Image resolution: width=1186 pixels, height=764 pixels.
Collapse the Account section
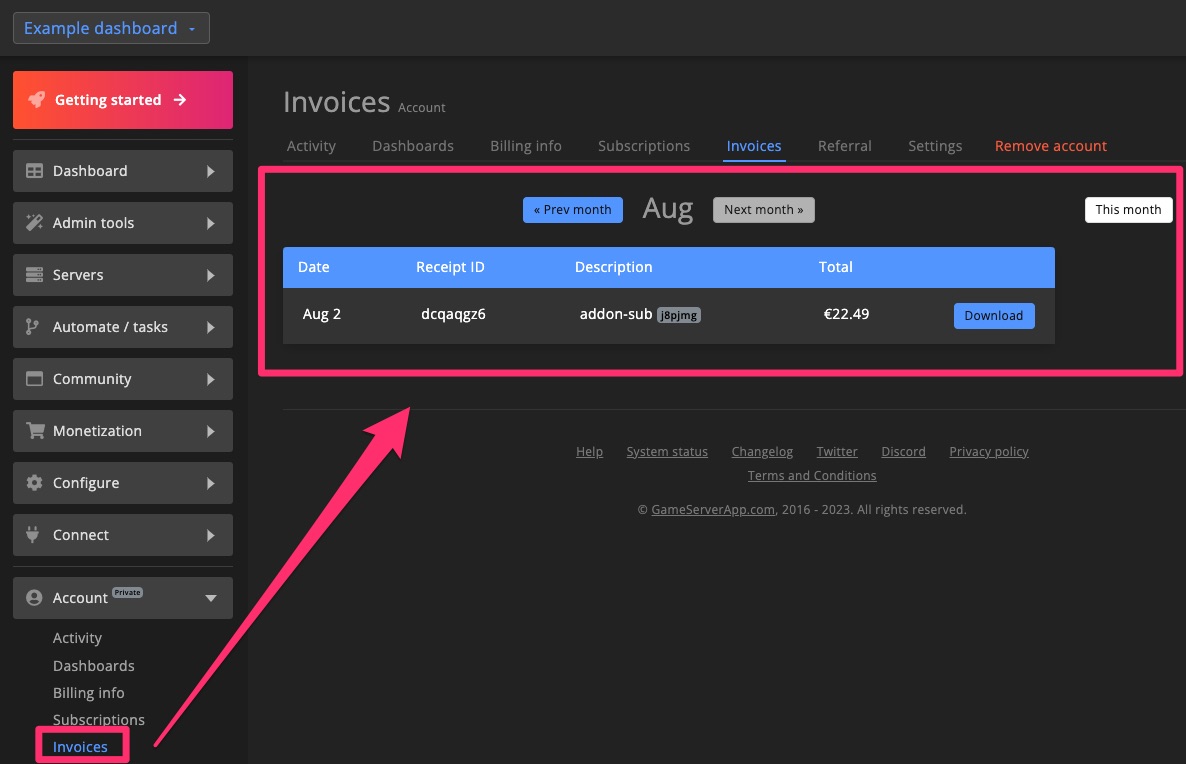pos(210,597)
